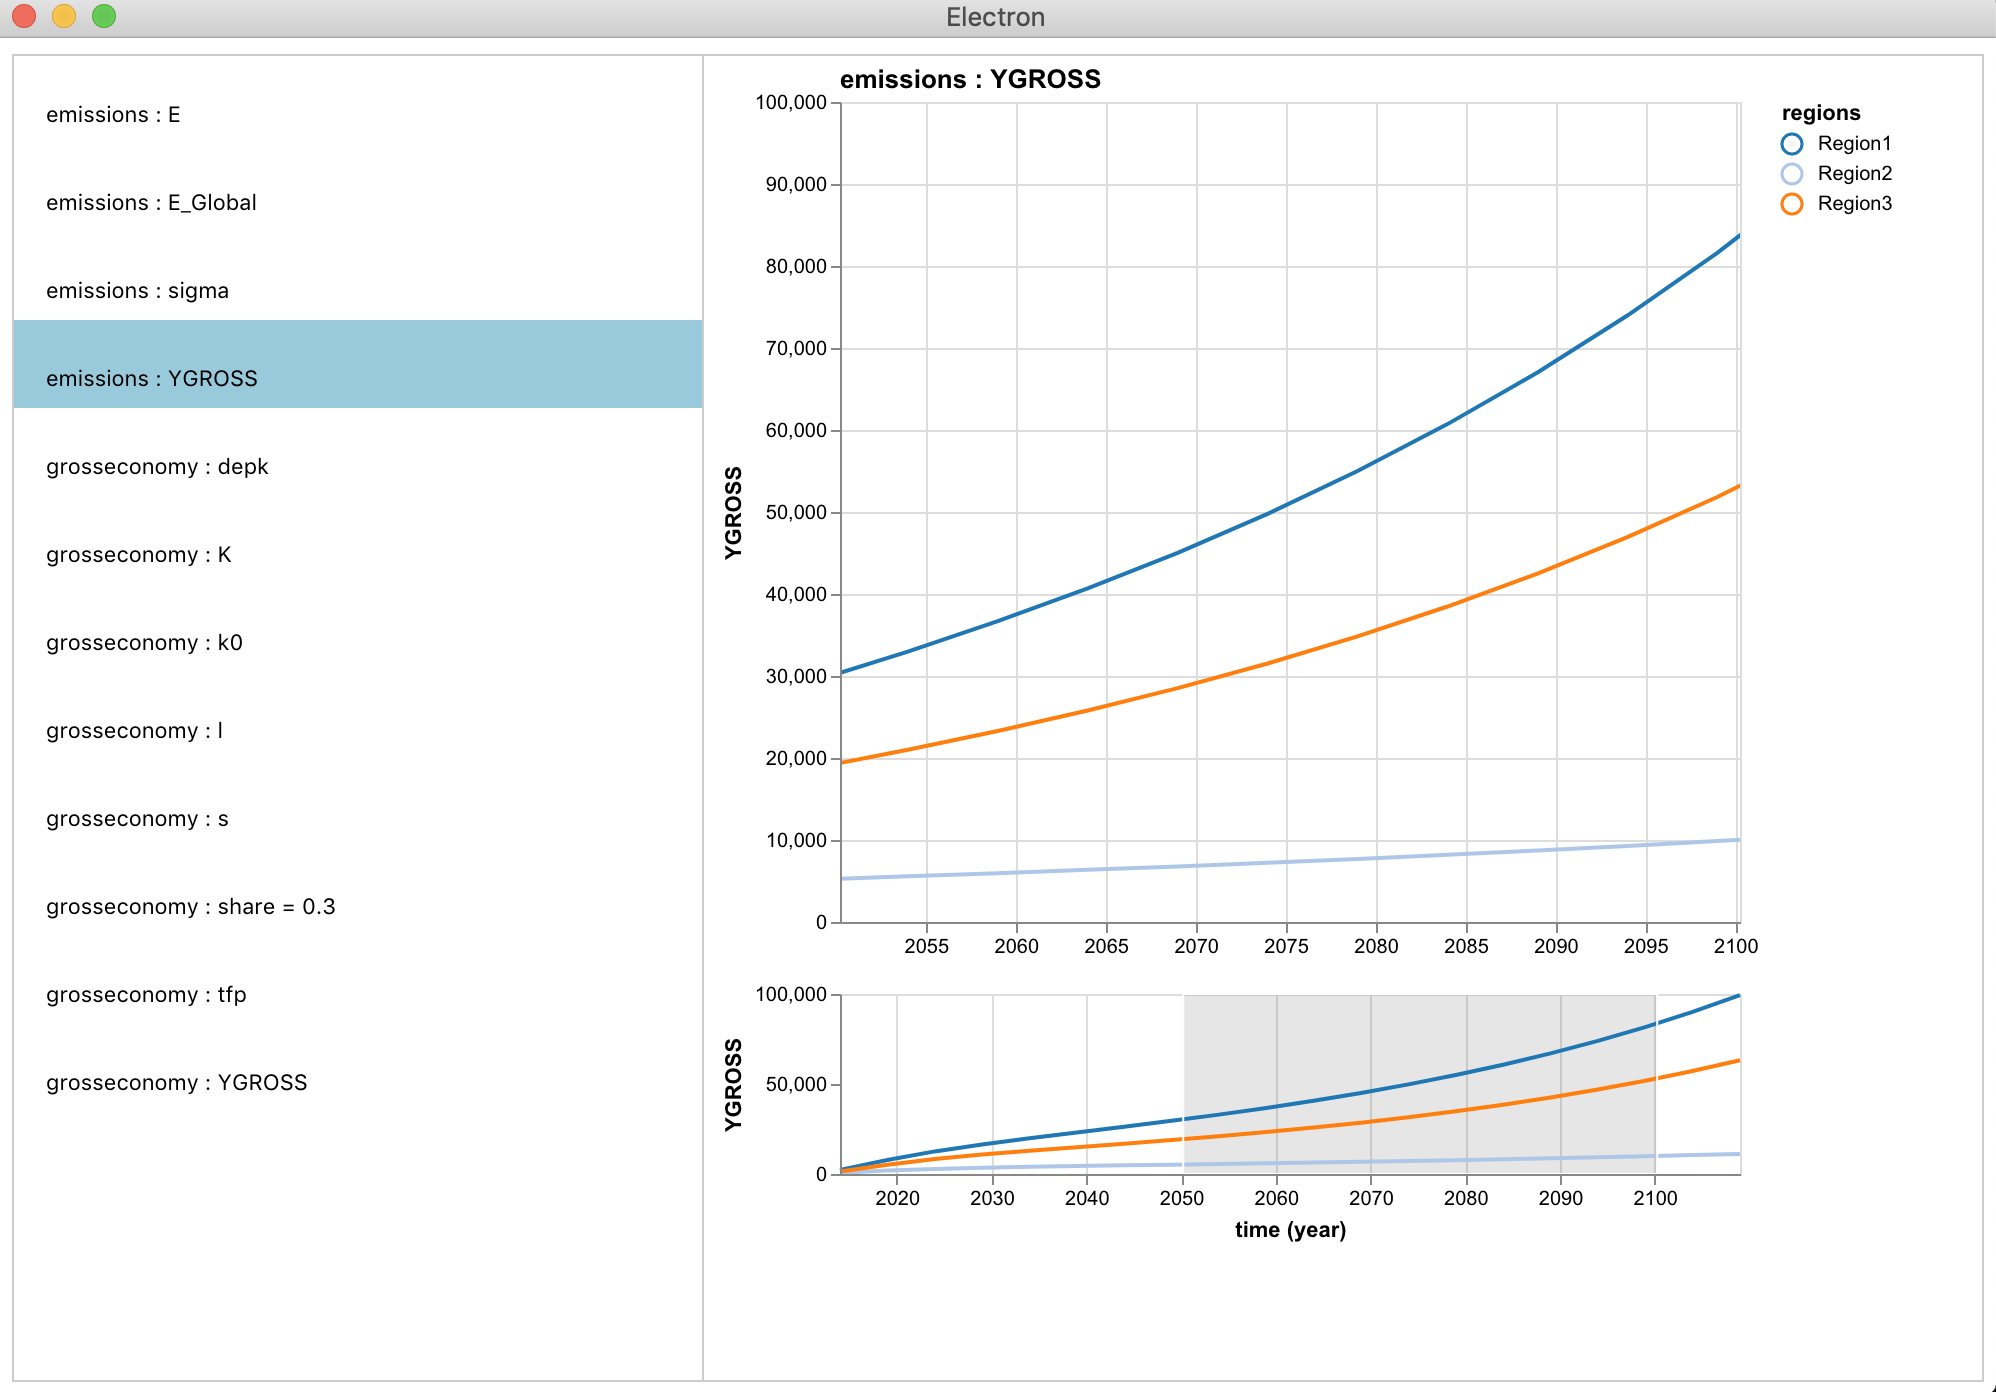Click the Region1 legend circle icon
Viewport: 1996px width, 1392px height.
[1791, 144]
